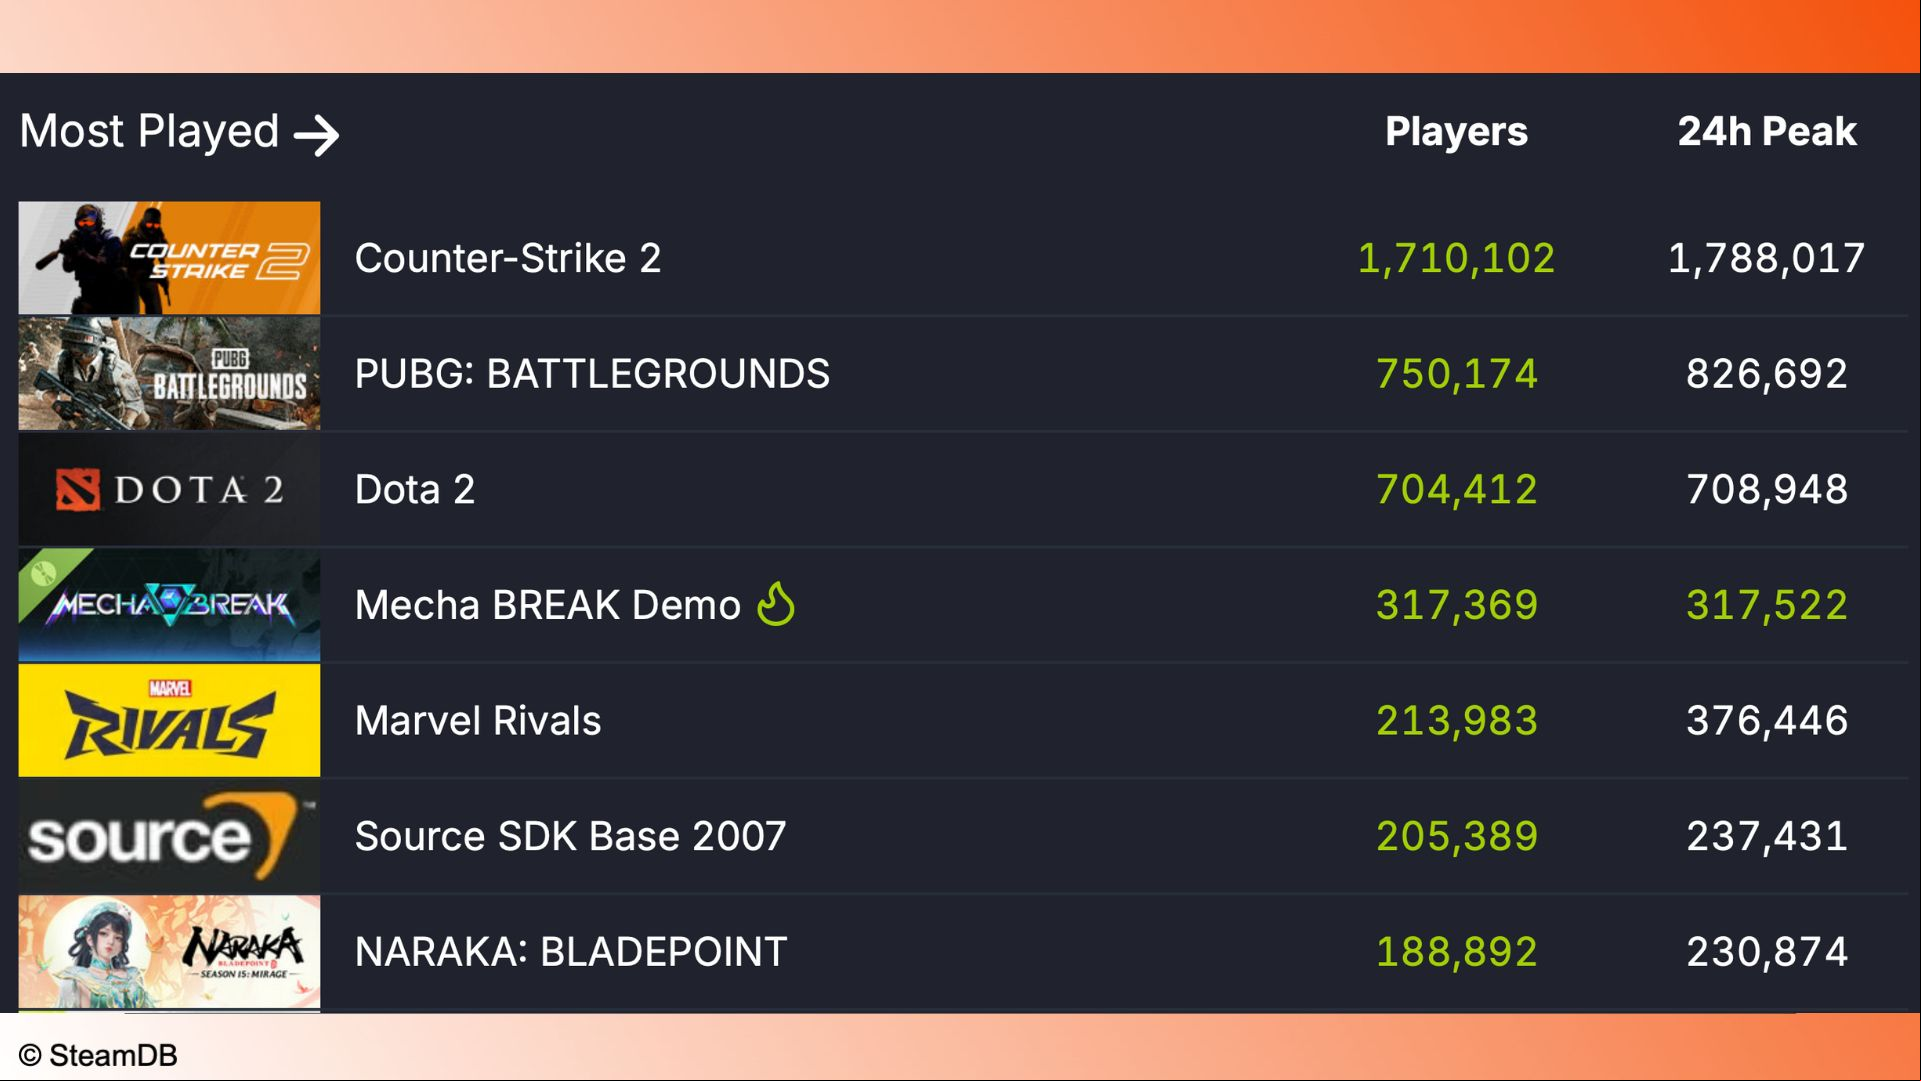Open the Counter-Strike 2 game thumbnail

(170, 258)
